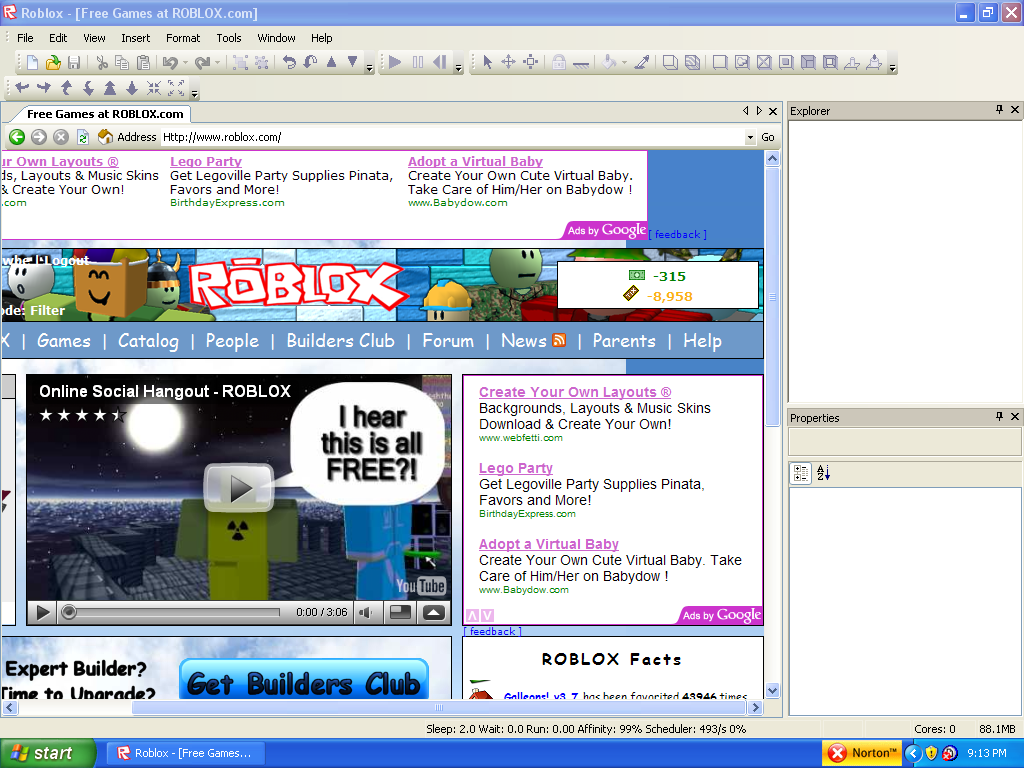Click the Builders Club navigation link

pyautogui.click(x=340, y=341)
